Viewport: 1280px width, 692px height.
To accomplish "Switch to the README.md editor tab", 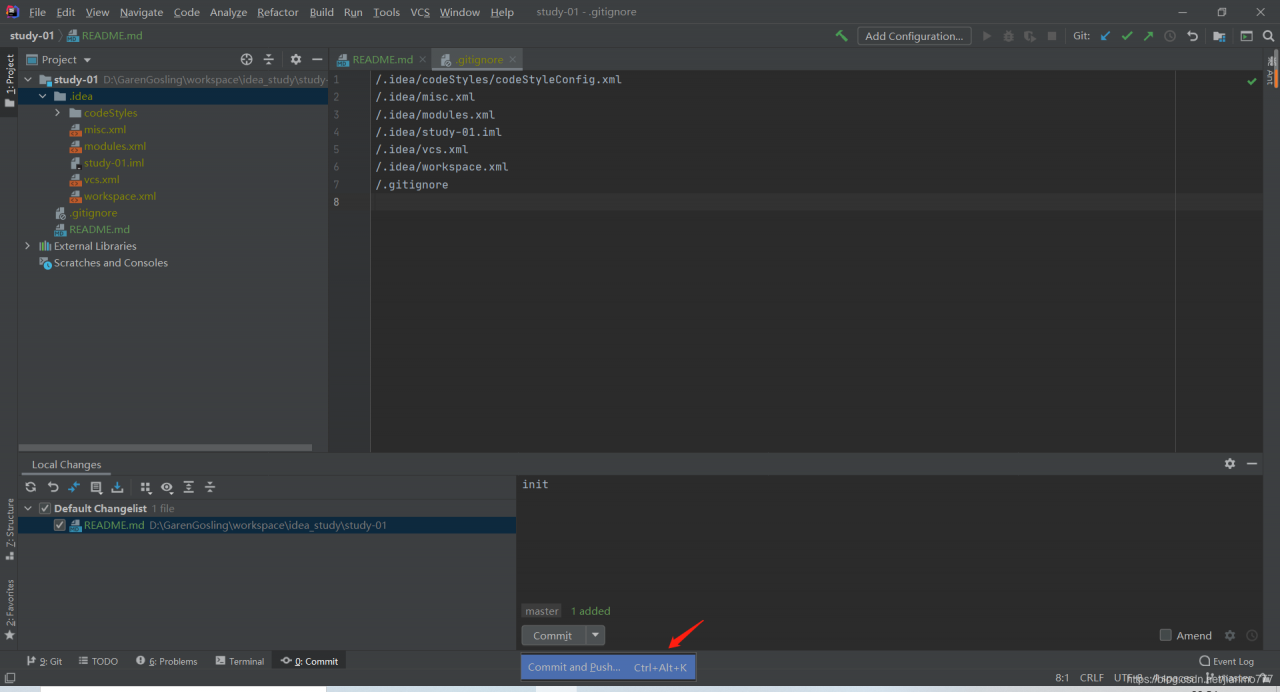I will point(381,60).
